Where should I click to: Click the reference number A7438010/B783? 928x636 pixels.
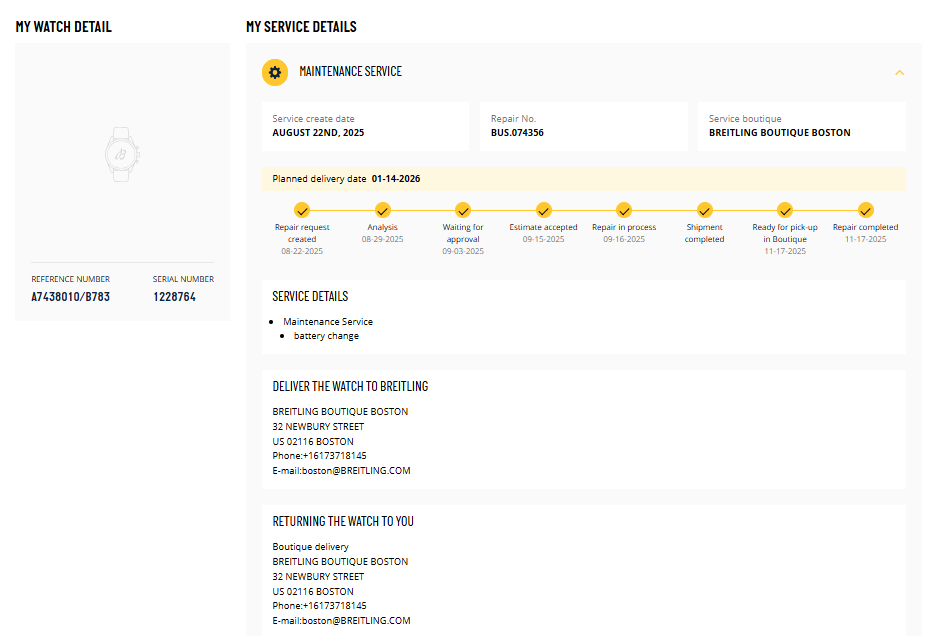pyautogui.click(x=70, y=297)
